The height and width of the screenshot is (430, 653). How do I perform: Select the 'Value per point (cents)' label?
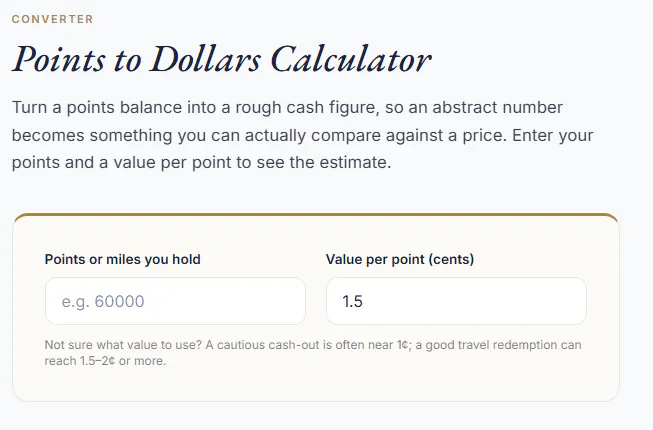pyautogui.click(x=400, y=259)
